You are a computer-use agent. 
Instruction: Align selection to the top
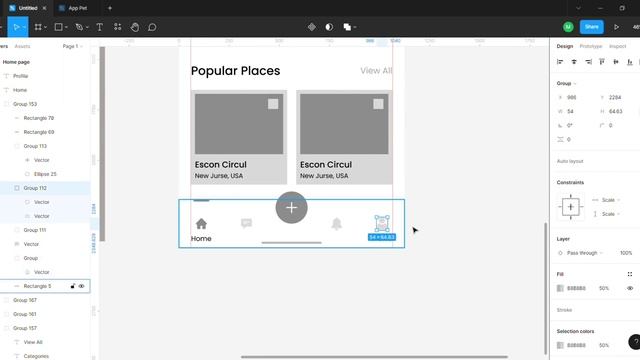click(602, 62)
